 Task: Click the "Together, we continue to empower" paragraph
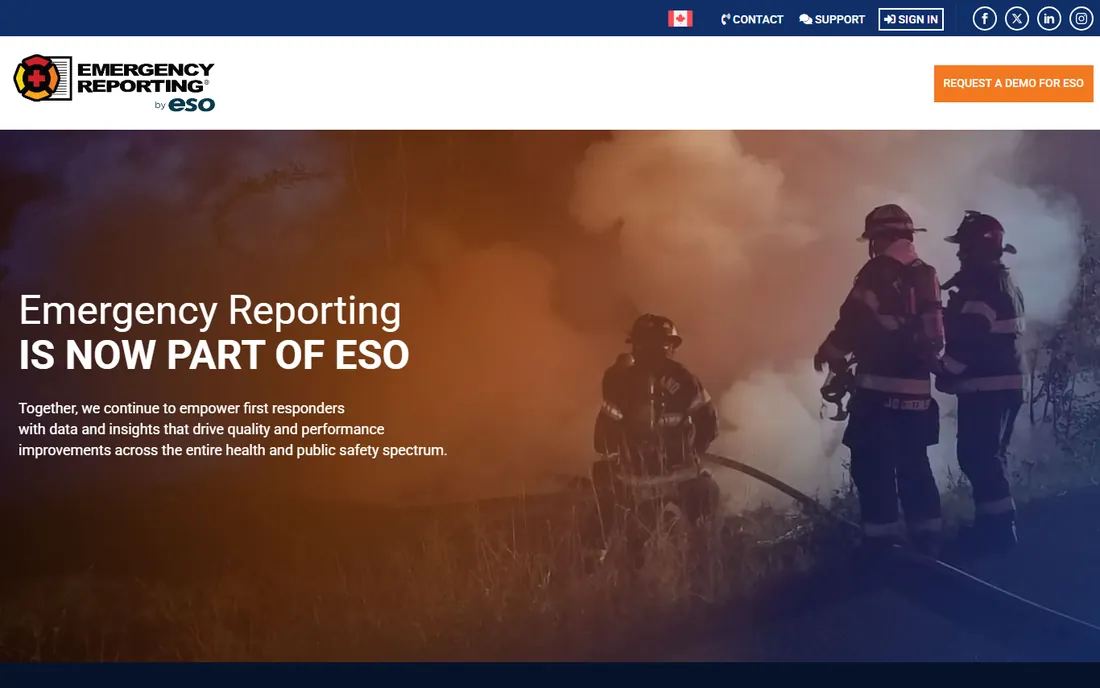click(x=232, y=429)
